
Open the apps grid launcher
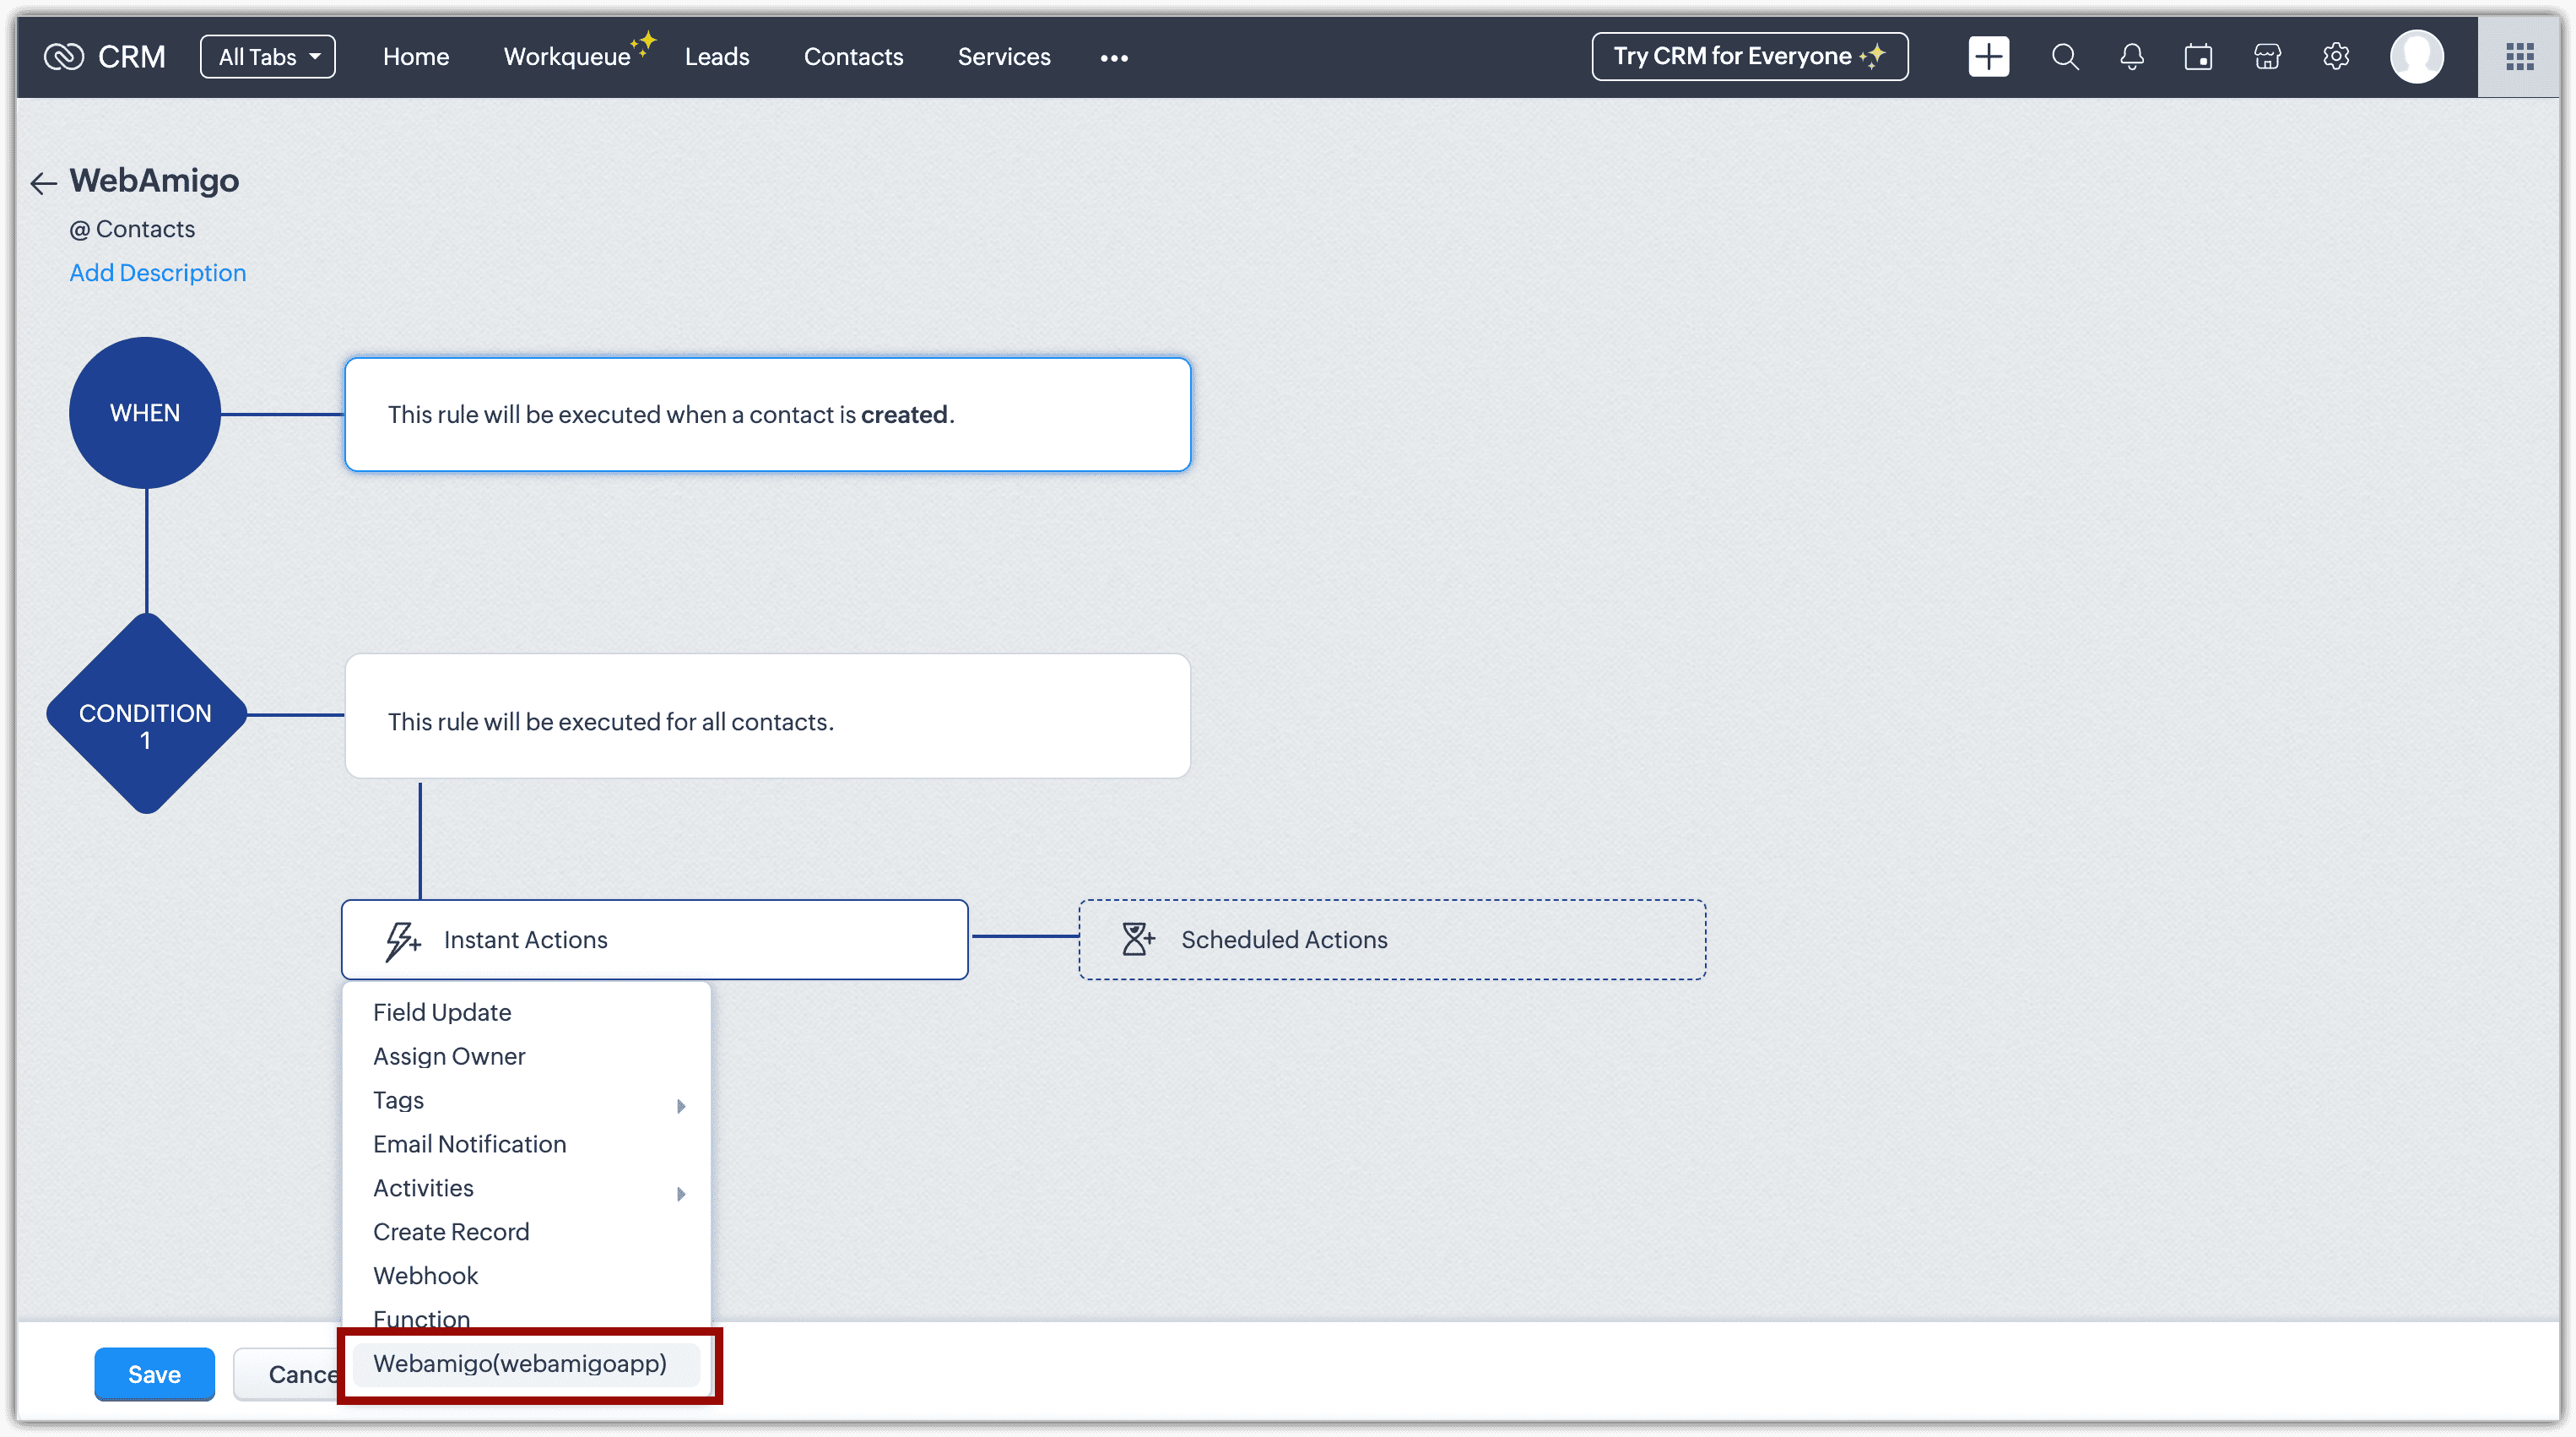pos(2519,57)
